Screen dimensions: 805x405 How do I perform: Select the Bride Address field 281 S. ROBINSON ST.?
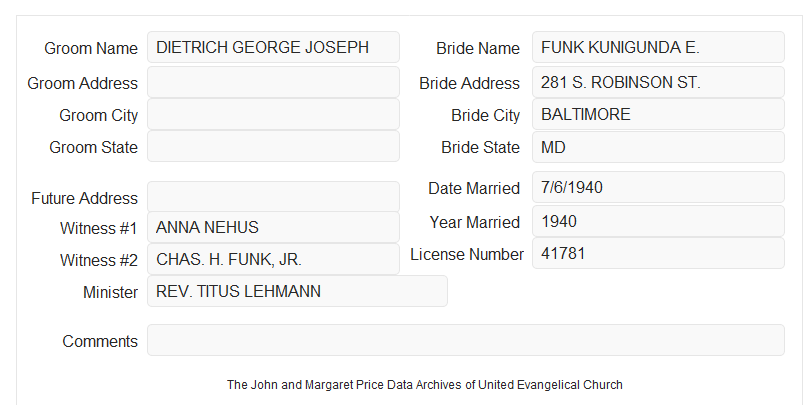coord(658,82)
